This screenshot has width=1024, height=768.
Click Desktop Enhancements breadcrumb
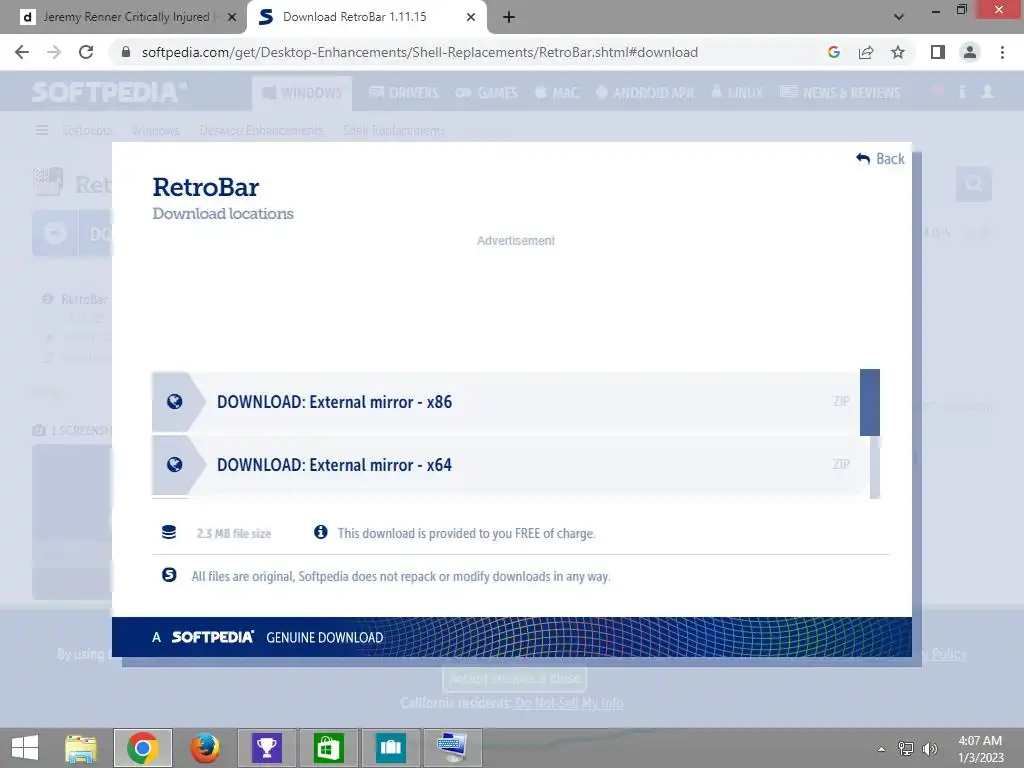tap(261, 131)
